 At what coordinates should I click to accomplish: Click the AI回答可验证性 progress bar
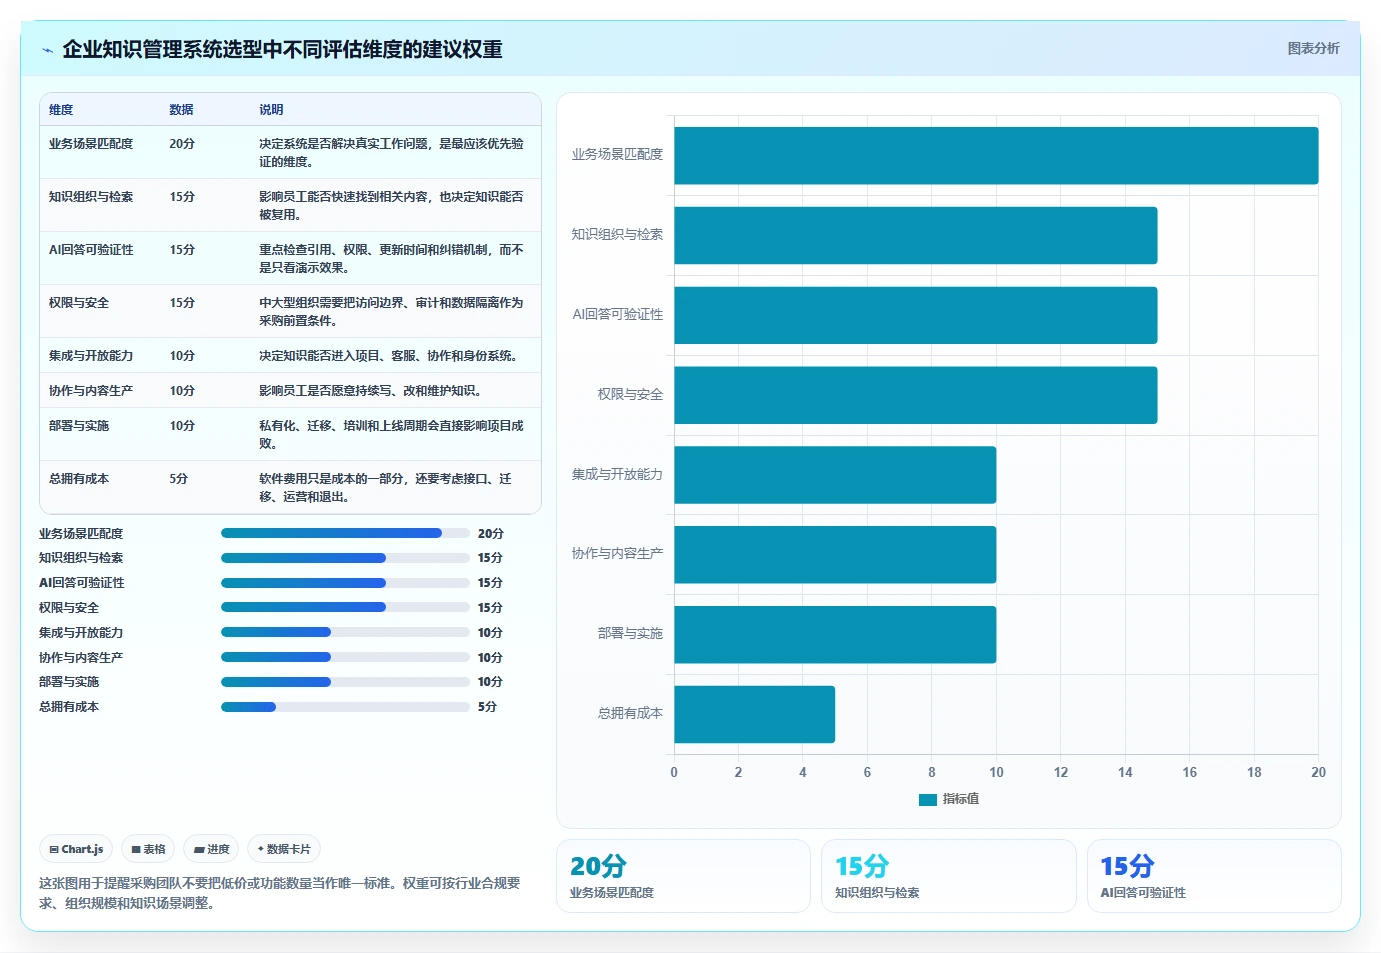point(345,583)
